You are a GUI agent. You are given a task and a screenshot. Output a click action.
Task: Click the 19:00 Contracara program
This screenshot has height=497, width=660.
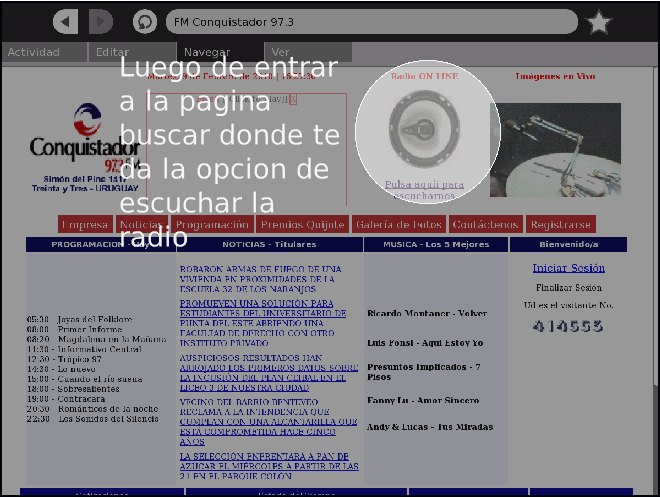(x=66, y=399)
